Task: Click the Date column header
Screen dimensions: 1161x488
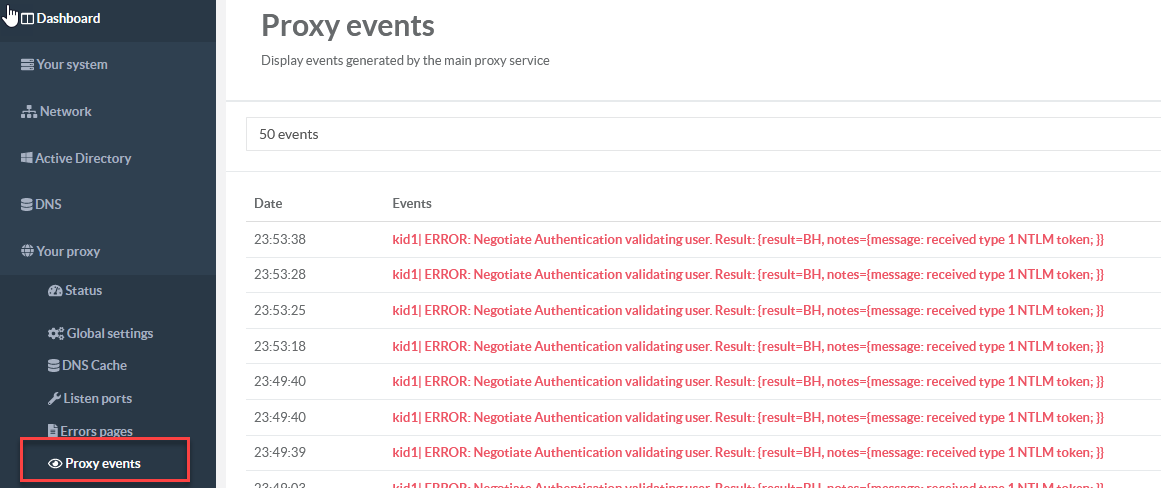Action: (268, 203)
